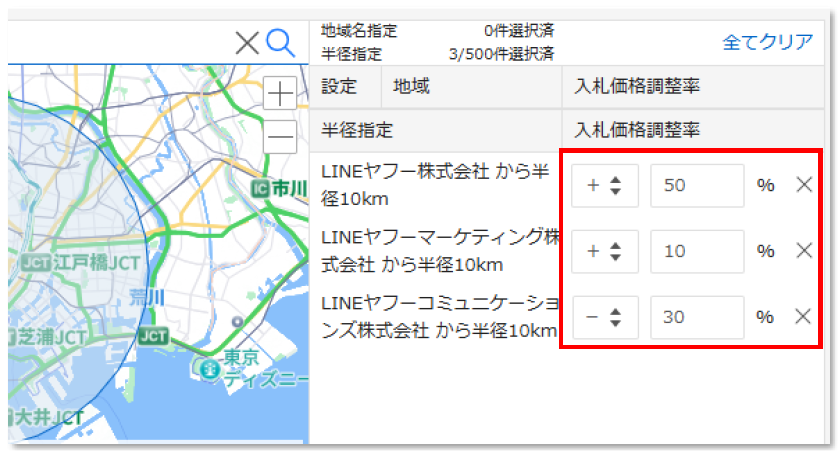Open minus sign dropdown for LINEヤフーコミュニケーションズ row

click(x=604, y=317)
